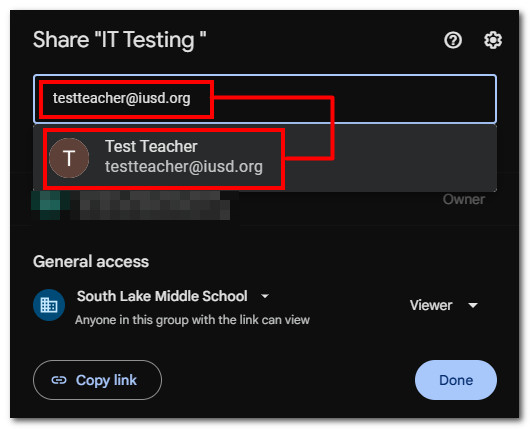Click the brown T avatar circle

coord(69,158)
